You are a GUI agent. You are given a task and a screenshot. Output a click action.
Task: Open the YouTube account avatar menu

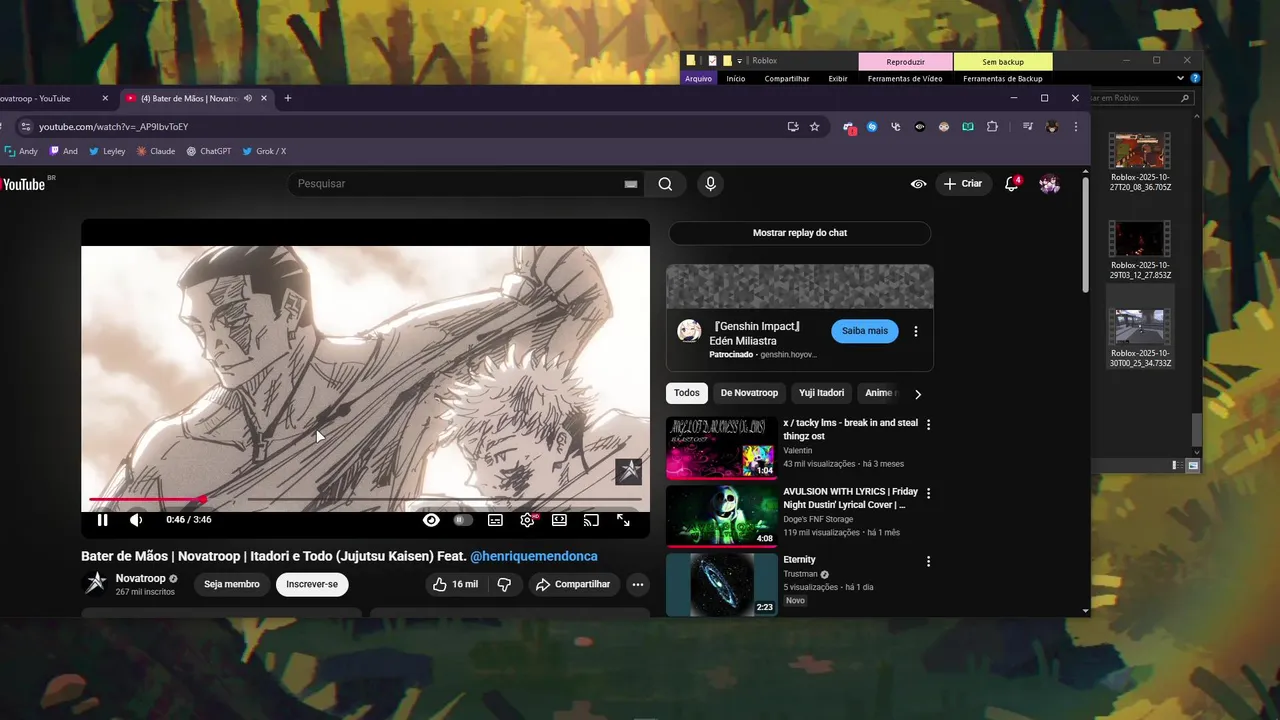click(1049, 184)
